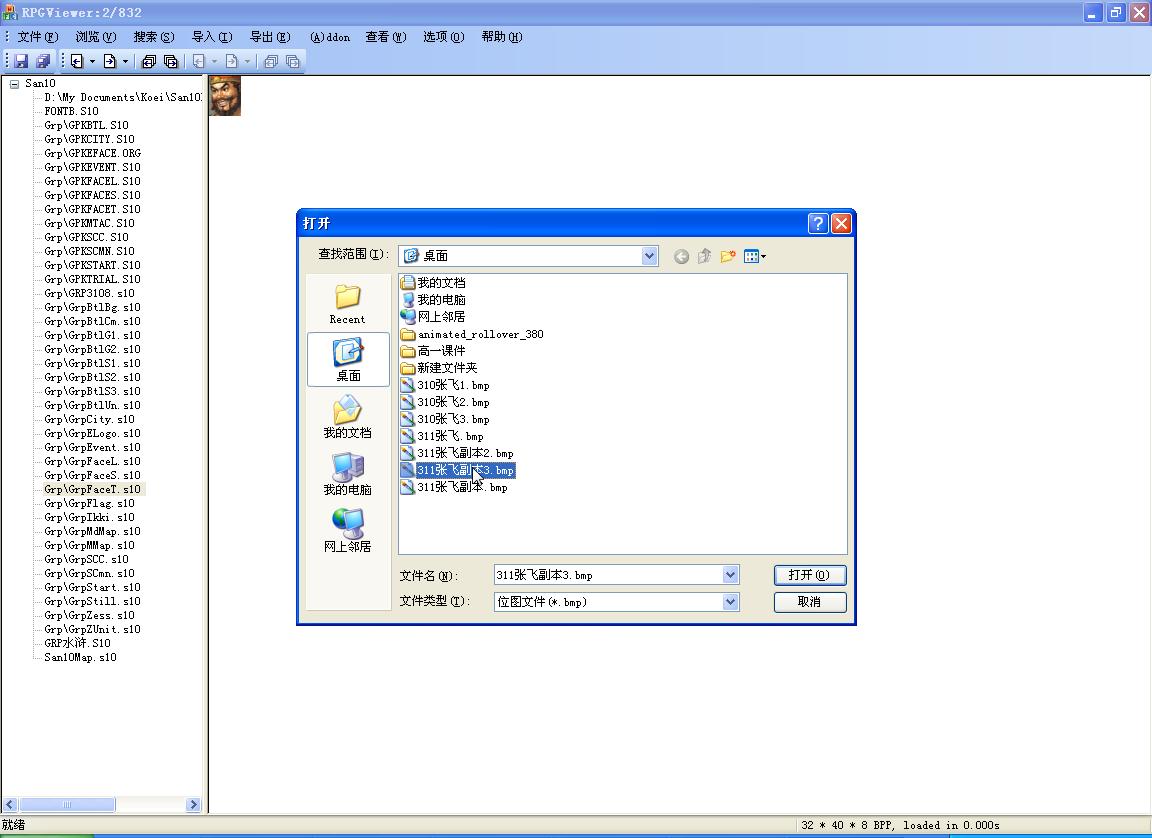Click the 桌面 shortcut in places bar
Viewport: 1152px width, 838px height.
(x=348, y=359)
